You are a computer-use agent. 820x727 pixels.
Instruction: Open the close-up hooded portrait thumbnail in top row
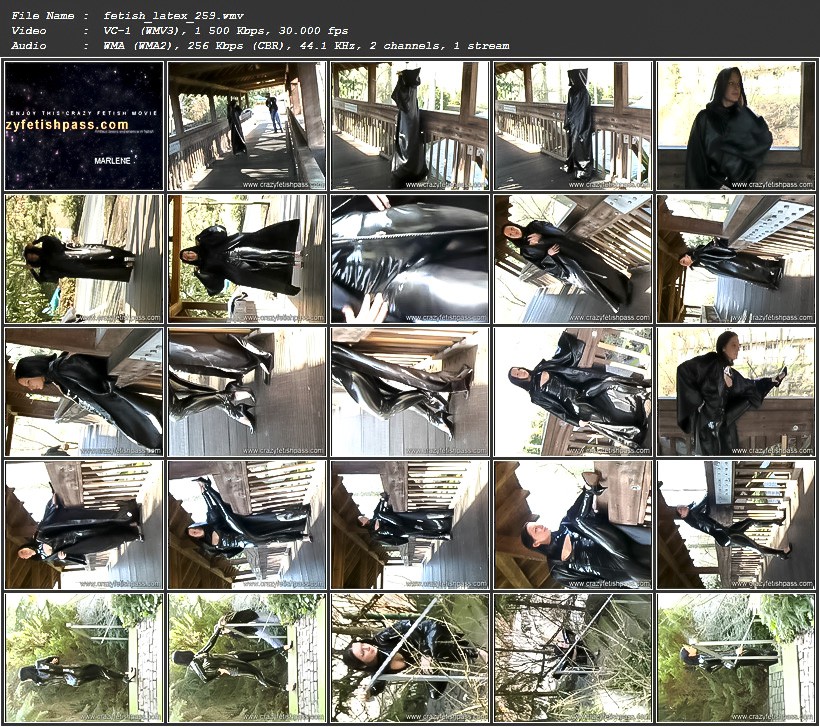736,126
